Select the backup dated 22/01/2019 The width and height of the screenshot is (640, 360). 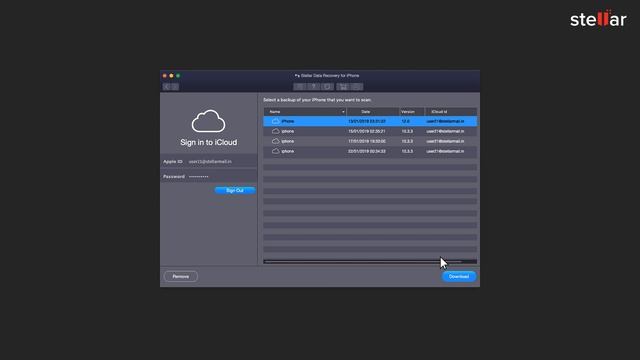click(370, 151)
